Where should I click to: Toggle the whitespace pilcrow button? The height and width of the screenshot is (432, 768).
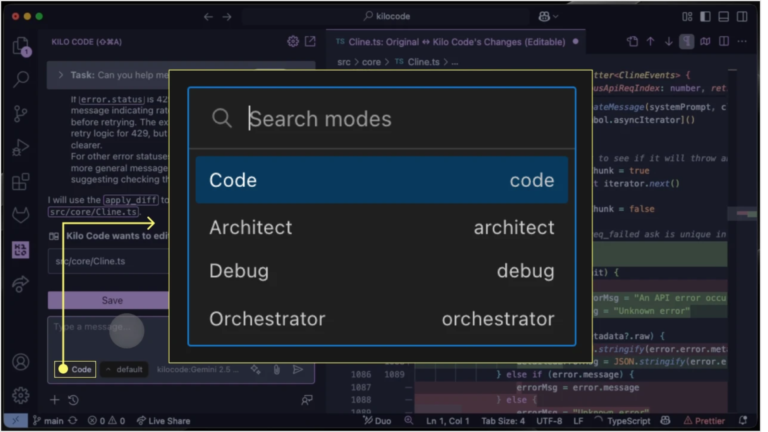pyautogui.click(x=687, y=42)
